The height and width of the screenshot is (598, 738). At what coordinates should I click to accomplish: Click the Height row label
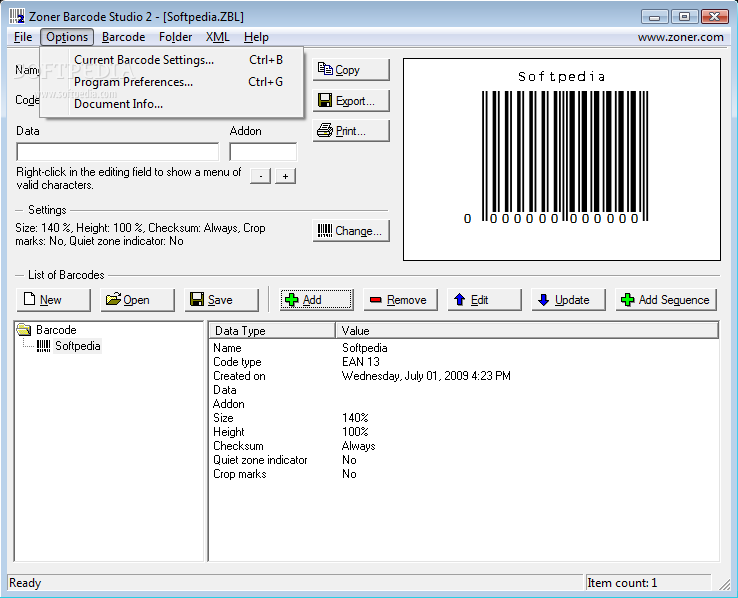[x=229, y=432]
